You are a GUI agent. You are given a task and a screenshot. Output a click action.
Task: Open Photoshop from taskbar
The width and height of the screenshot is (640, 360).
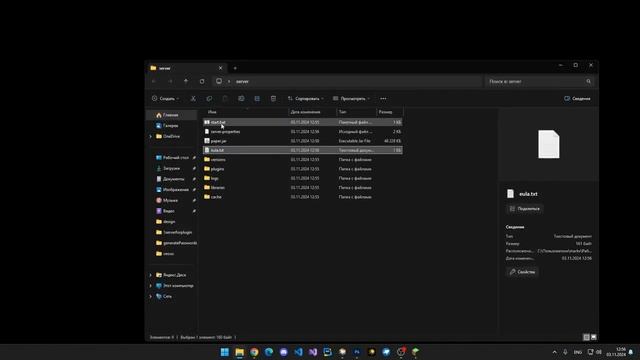357,352
